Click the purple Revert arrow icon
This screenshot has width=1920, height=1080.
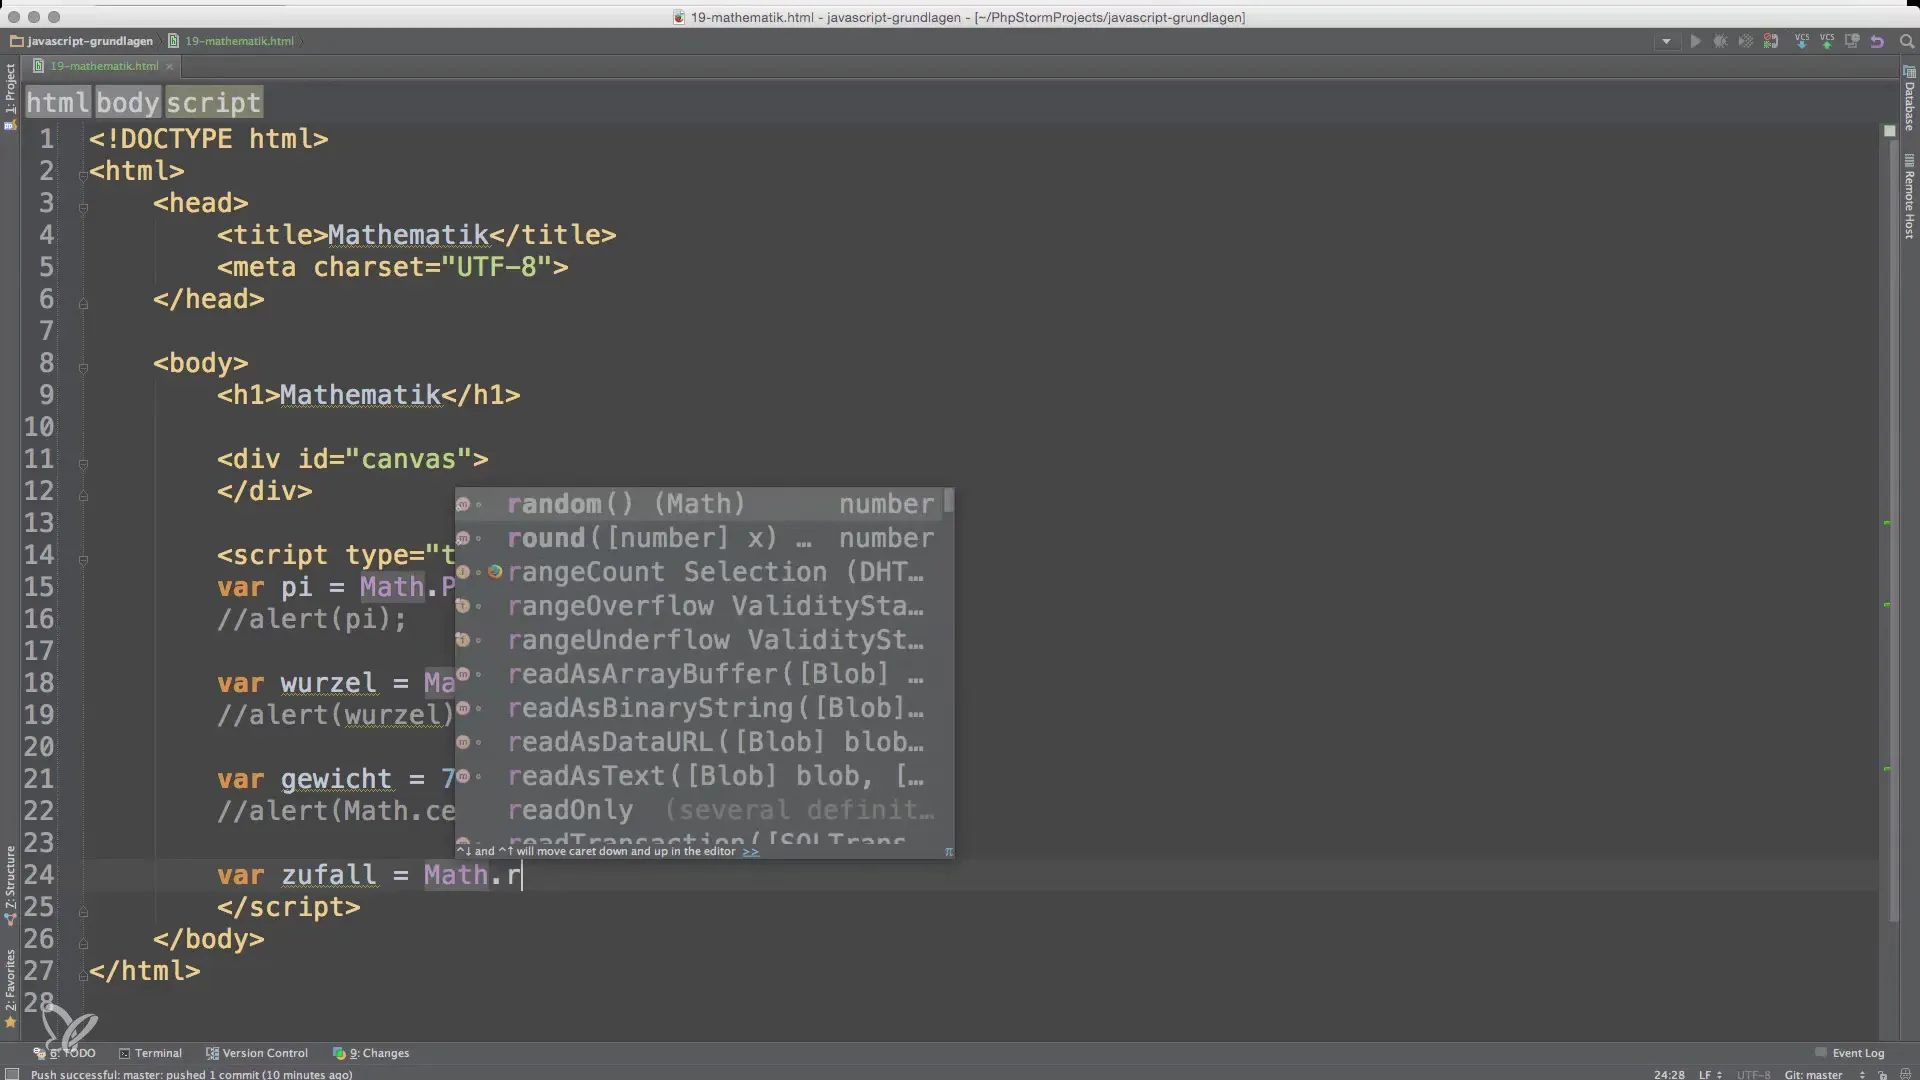[1877, 42]
